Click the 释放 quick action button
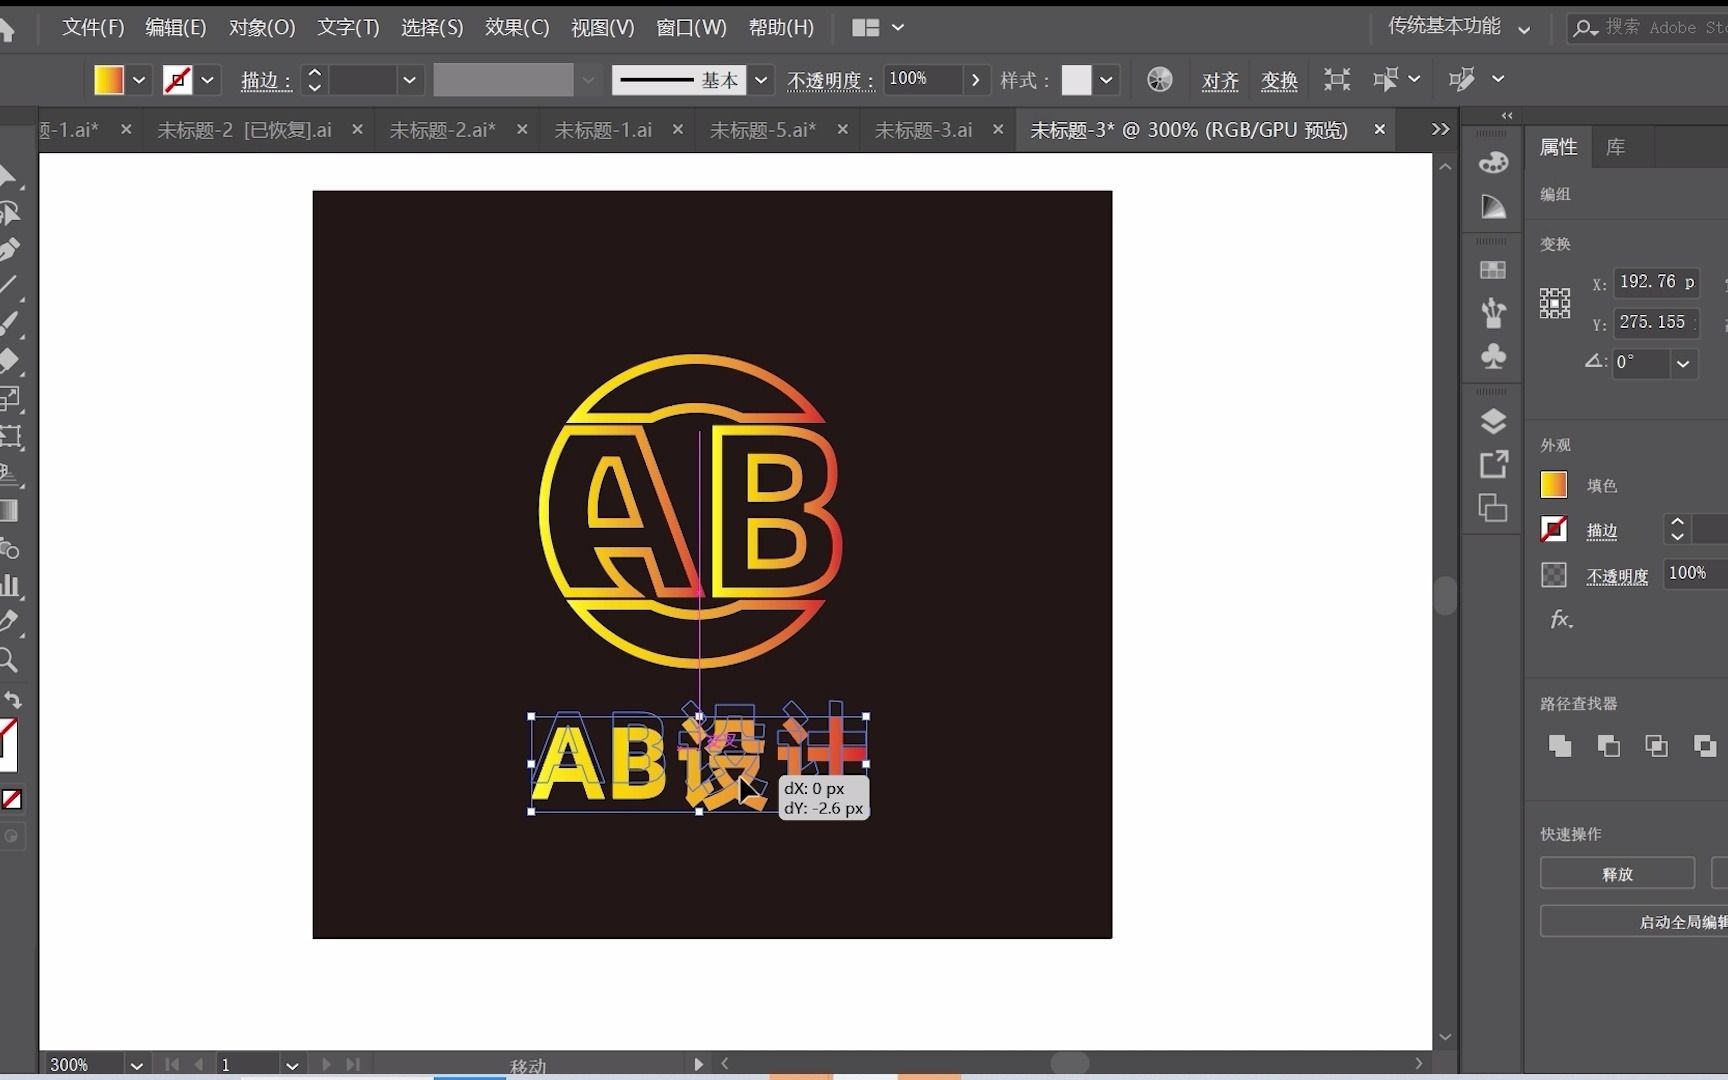This screenshot has width=1728, height=1080. (1618, 873)
